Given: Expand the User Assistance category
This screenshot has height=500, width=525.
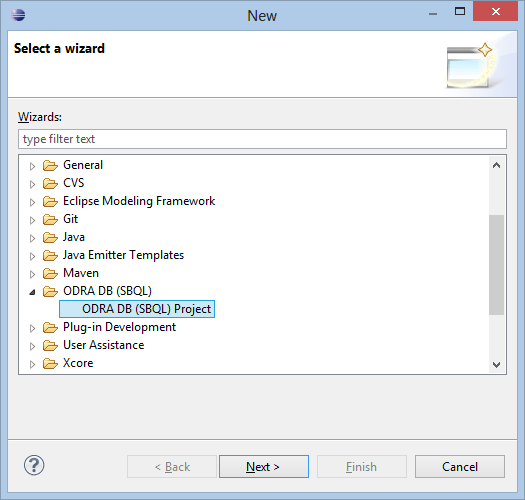Looking at the screenshot, I should pos(32,347).
